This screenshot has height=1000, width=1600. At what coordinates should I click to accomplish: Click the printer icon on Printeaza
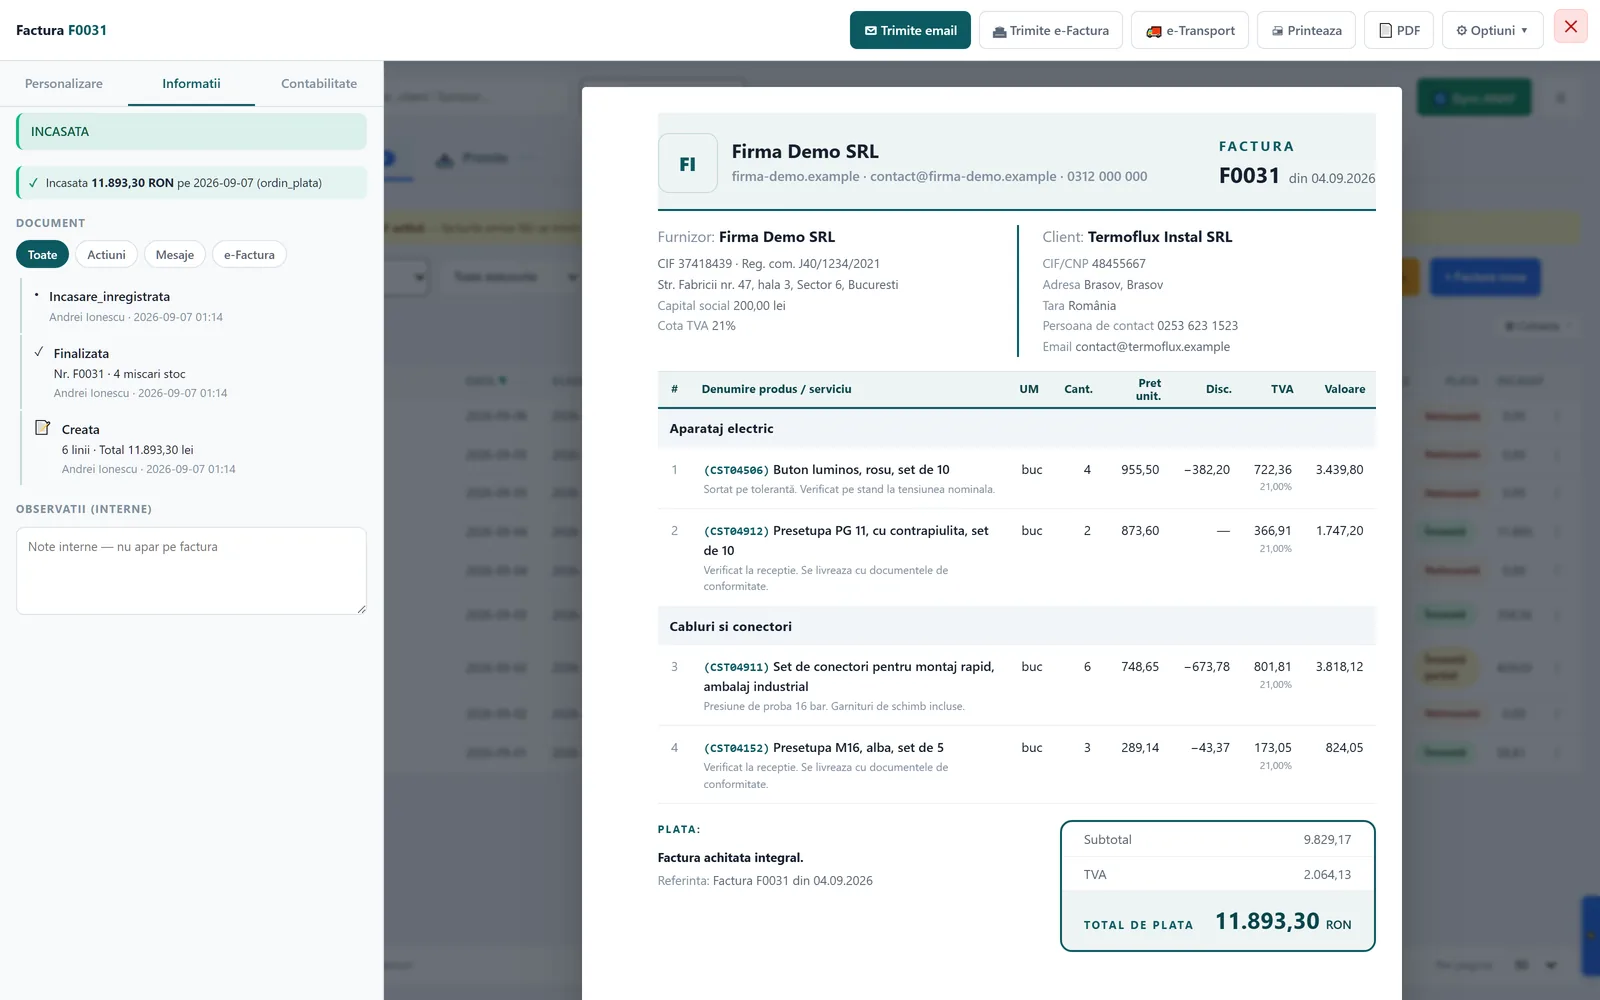click(1277, 31)
